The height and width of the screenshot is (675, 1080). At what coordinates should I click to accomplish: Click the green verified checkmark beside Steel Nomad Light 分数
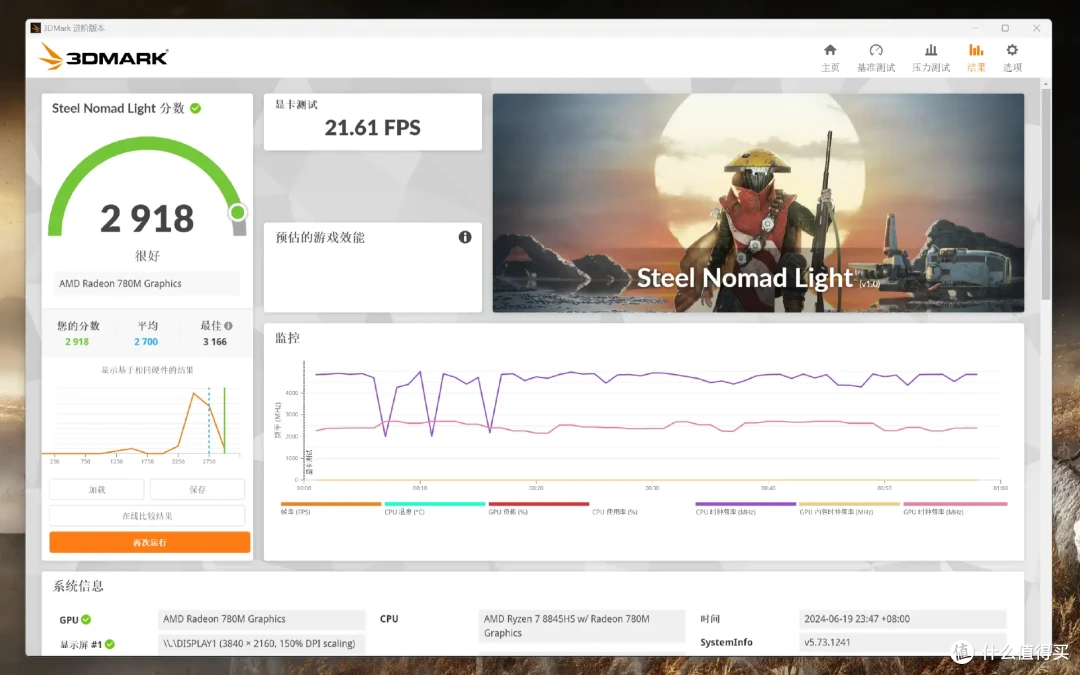(x=196, y=108)
